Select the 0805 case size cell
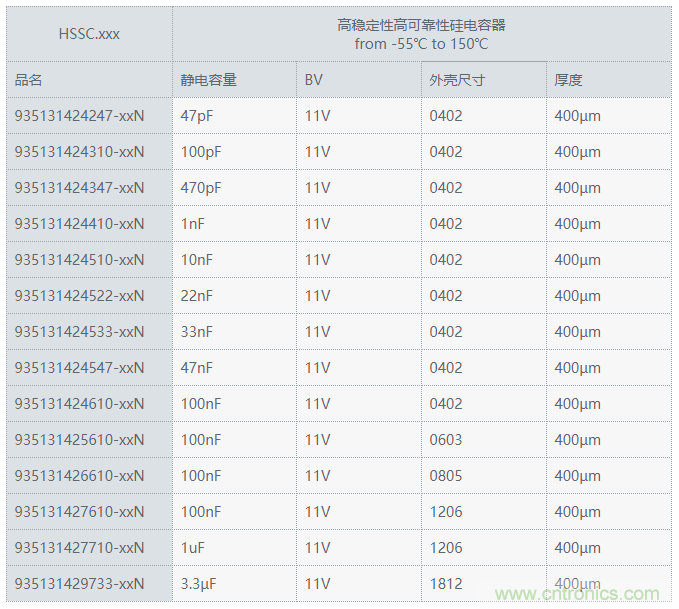Image resolution: width=679 pixels, height=609 pixels. [446, 476]
